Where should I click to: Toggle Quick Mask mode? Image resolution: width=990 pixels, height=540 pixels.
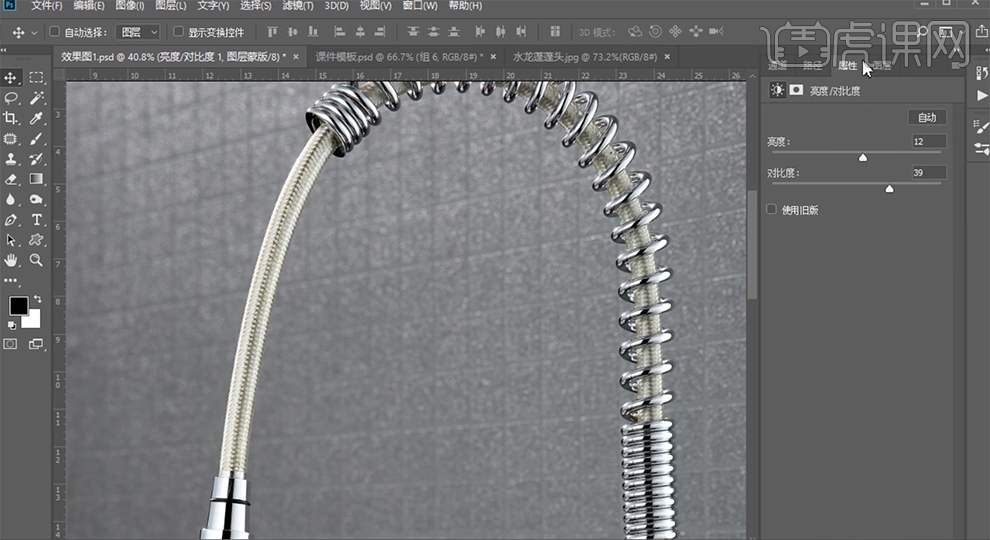tap(11, 344)
